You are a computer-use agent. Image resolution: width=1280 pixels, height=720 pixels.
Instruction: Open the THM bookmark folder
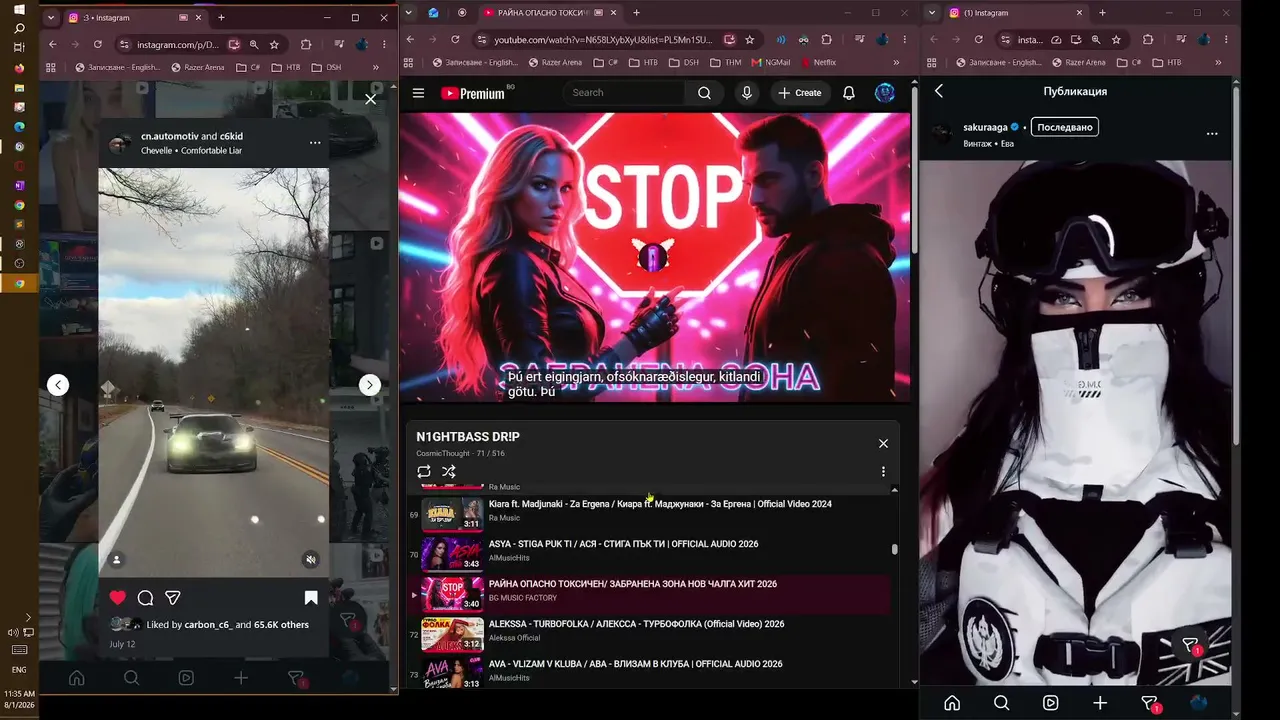[x=725, y=62]
